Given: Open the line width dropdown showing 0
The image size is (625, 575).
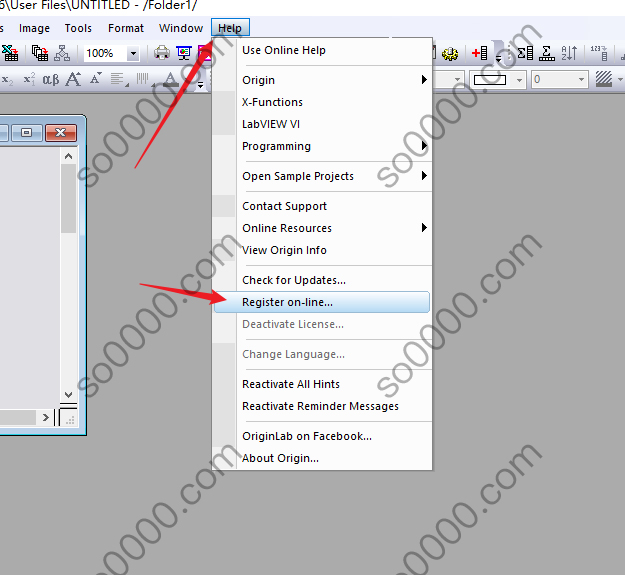Looking at the screenshot, I should (580, 79).
